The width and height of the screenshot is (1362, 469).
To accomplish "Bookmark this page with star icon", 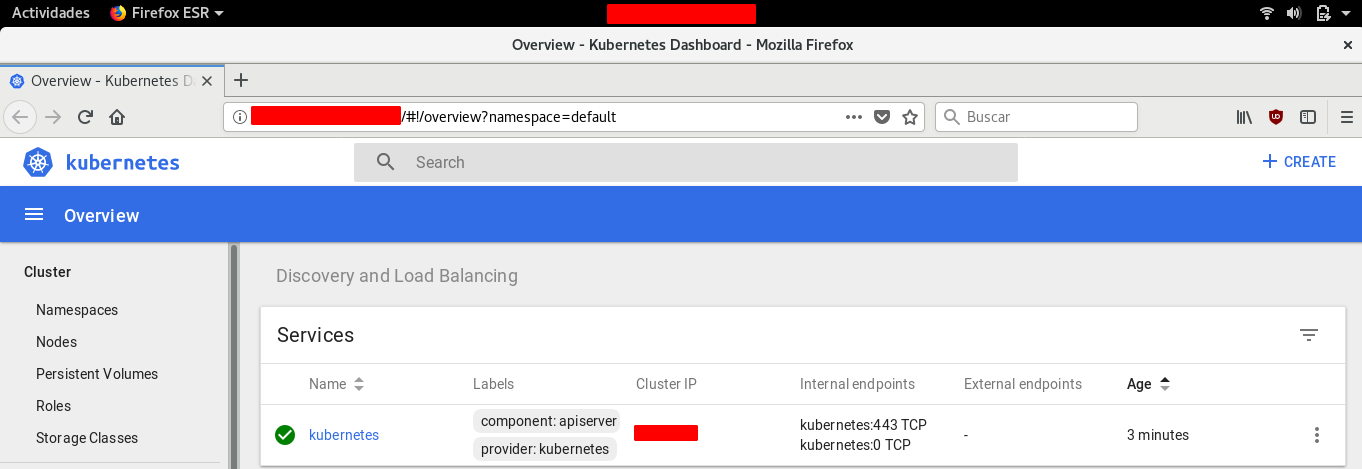I will coord(909,117).
